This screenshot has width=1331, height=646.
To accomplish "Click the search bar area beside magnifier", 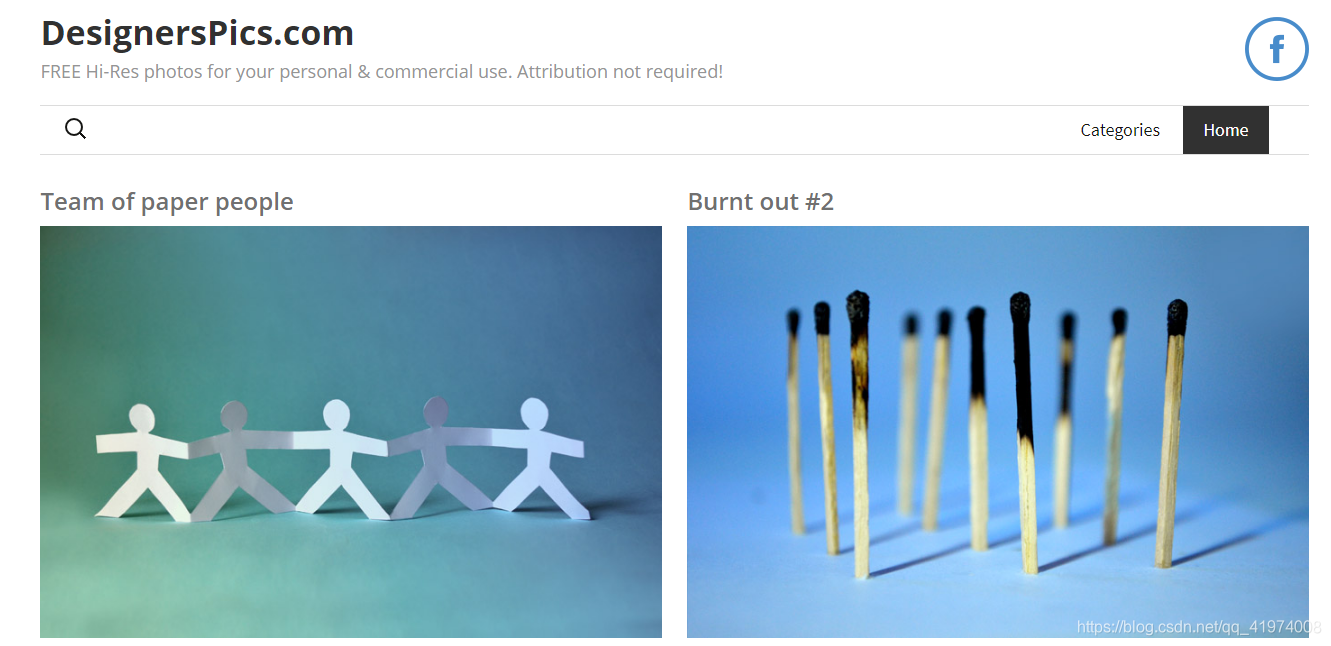I will pos(570,130).
